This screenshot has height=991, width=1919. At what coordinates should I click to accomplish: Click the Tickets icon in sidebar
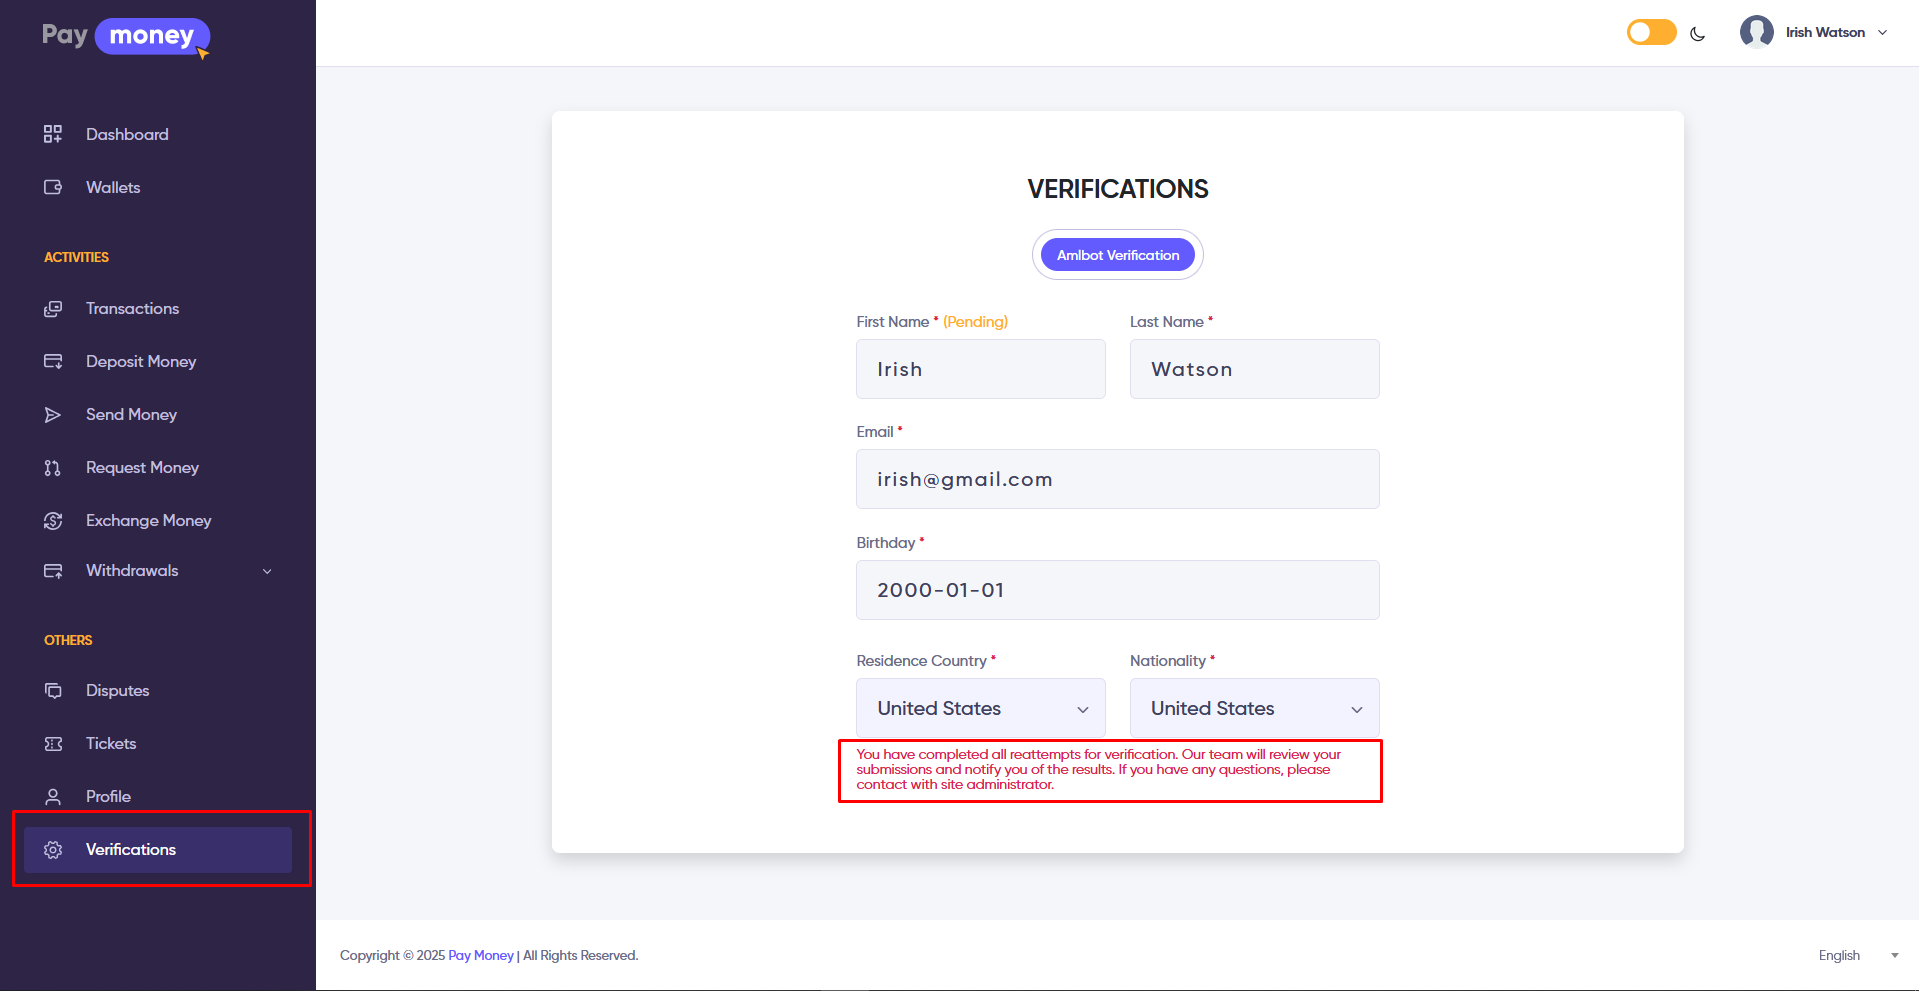(53, 744)
